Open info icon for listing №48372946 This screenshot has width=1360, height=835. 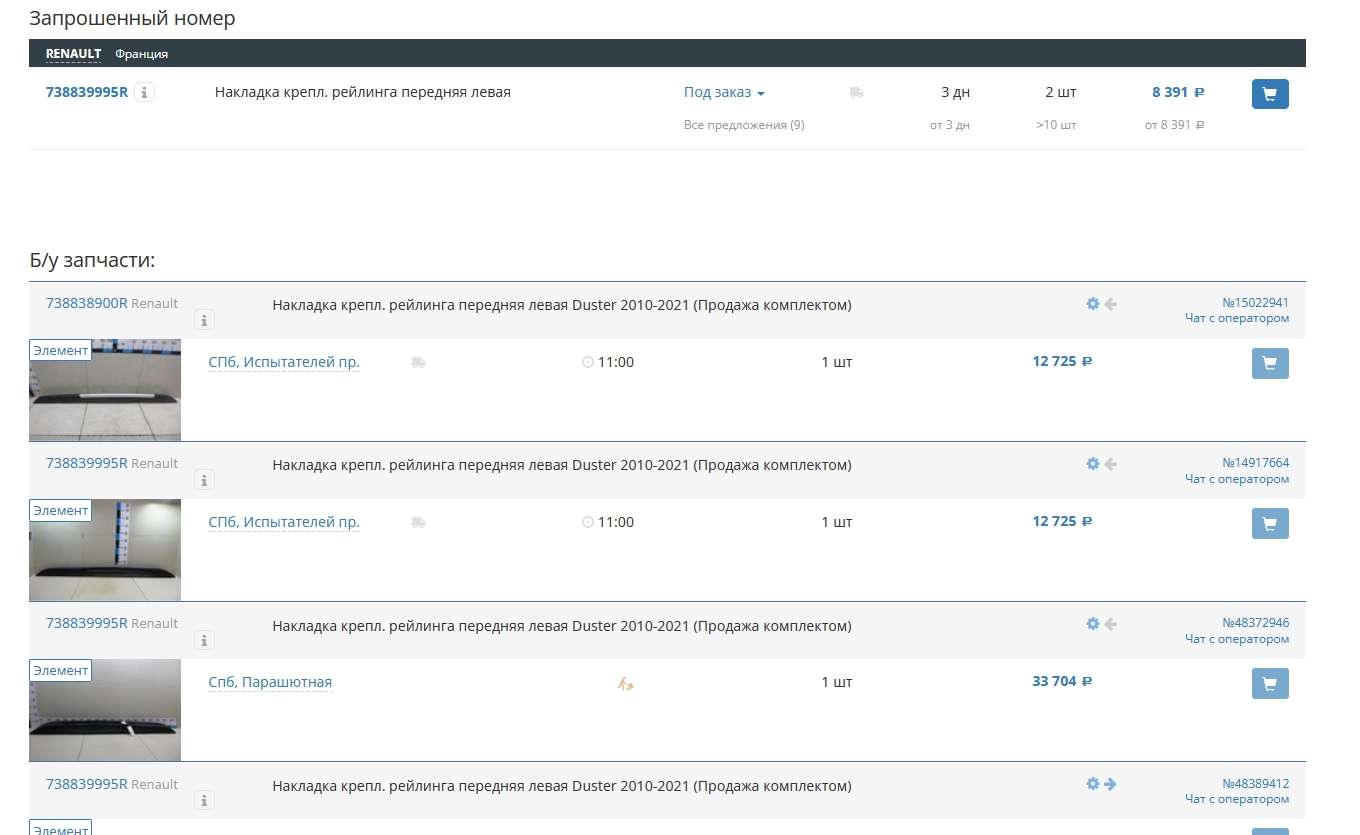[x=204, y=640]
